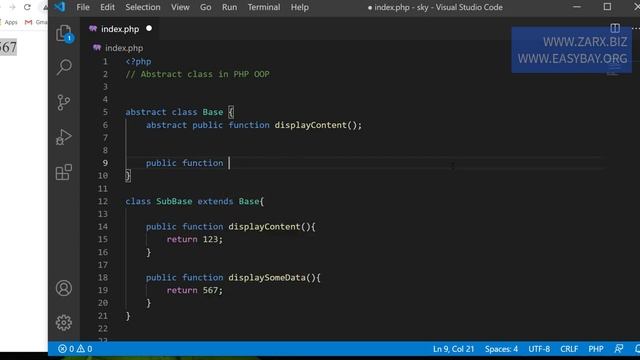Open the Accounts menu icon

[x=64, y=288]
